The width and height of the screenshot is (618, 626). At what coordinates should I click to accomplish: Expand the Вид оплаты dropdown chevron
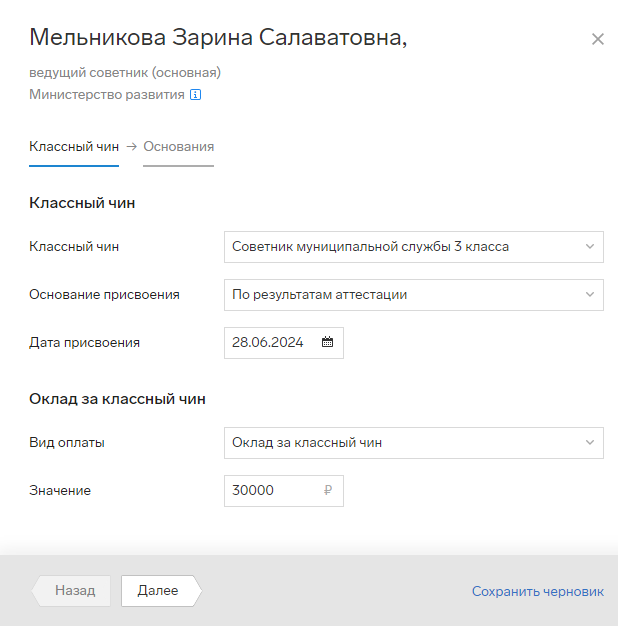pos(590,442)
